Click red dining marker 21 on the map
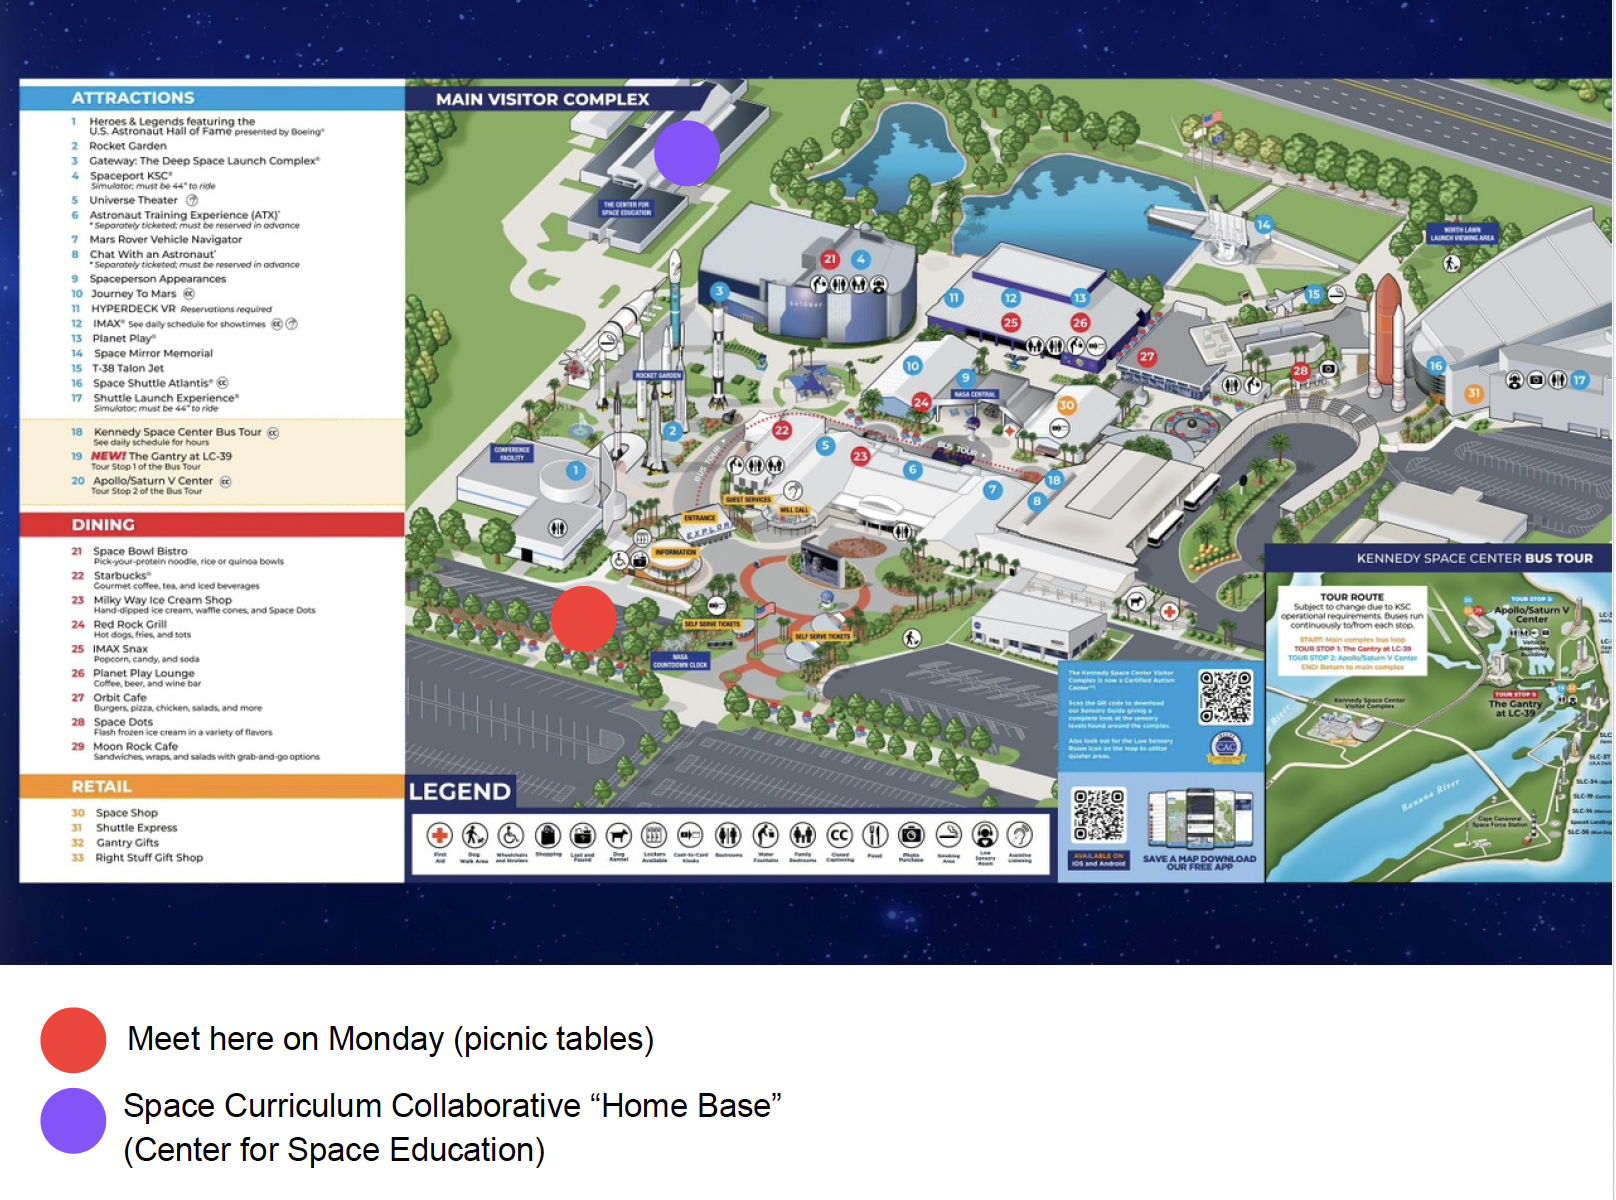The width and height of the screenshot is (1616, 1200). [x=830, y=259]
